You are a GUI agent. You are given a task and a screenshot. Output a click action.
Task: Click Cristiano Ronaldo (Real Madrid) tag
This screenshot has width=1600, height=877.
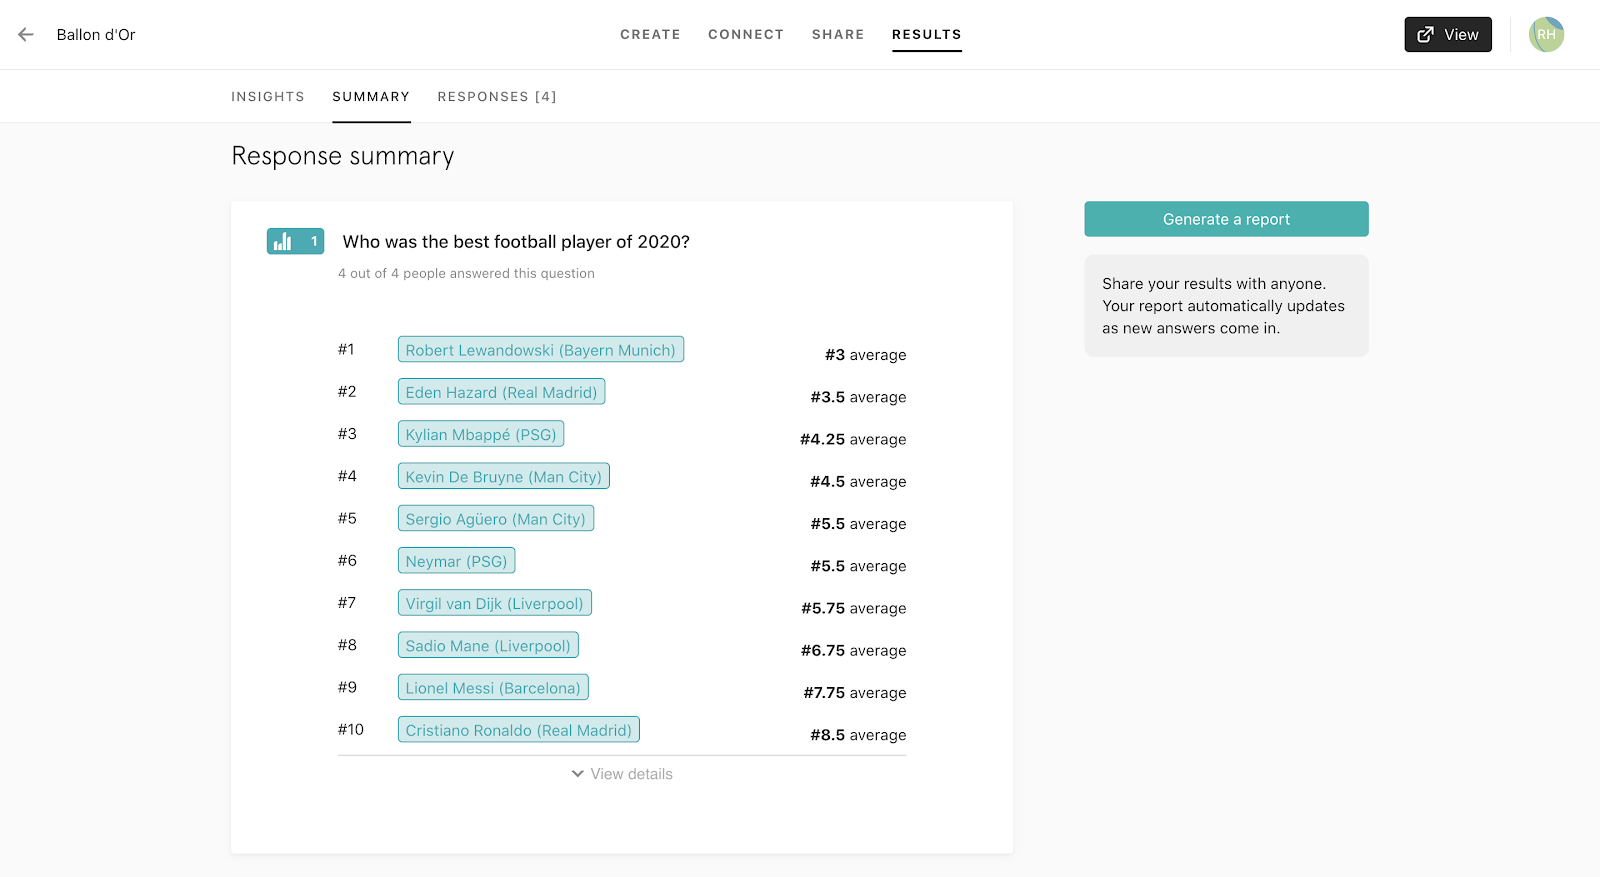519,730
